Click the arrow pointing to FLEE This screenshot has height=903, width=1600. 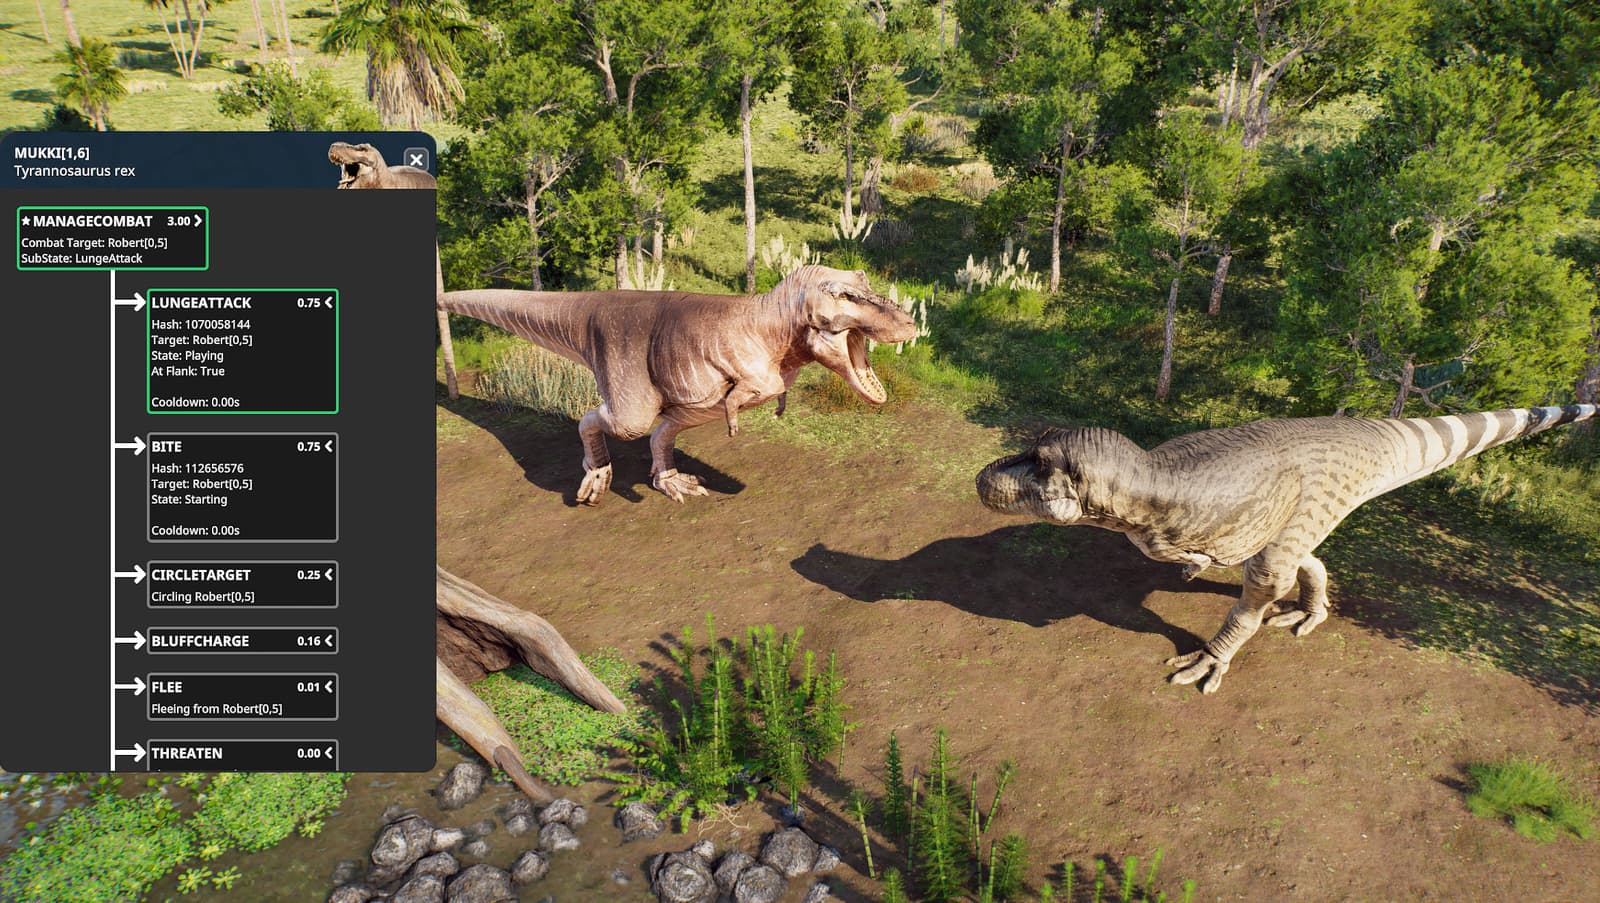pyautogui.click(x=131, y=686)
